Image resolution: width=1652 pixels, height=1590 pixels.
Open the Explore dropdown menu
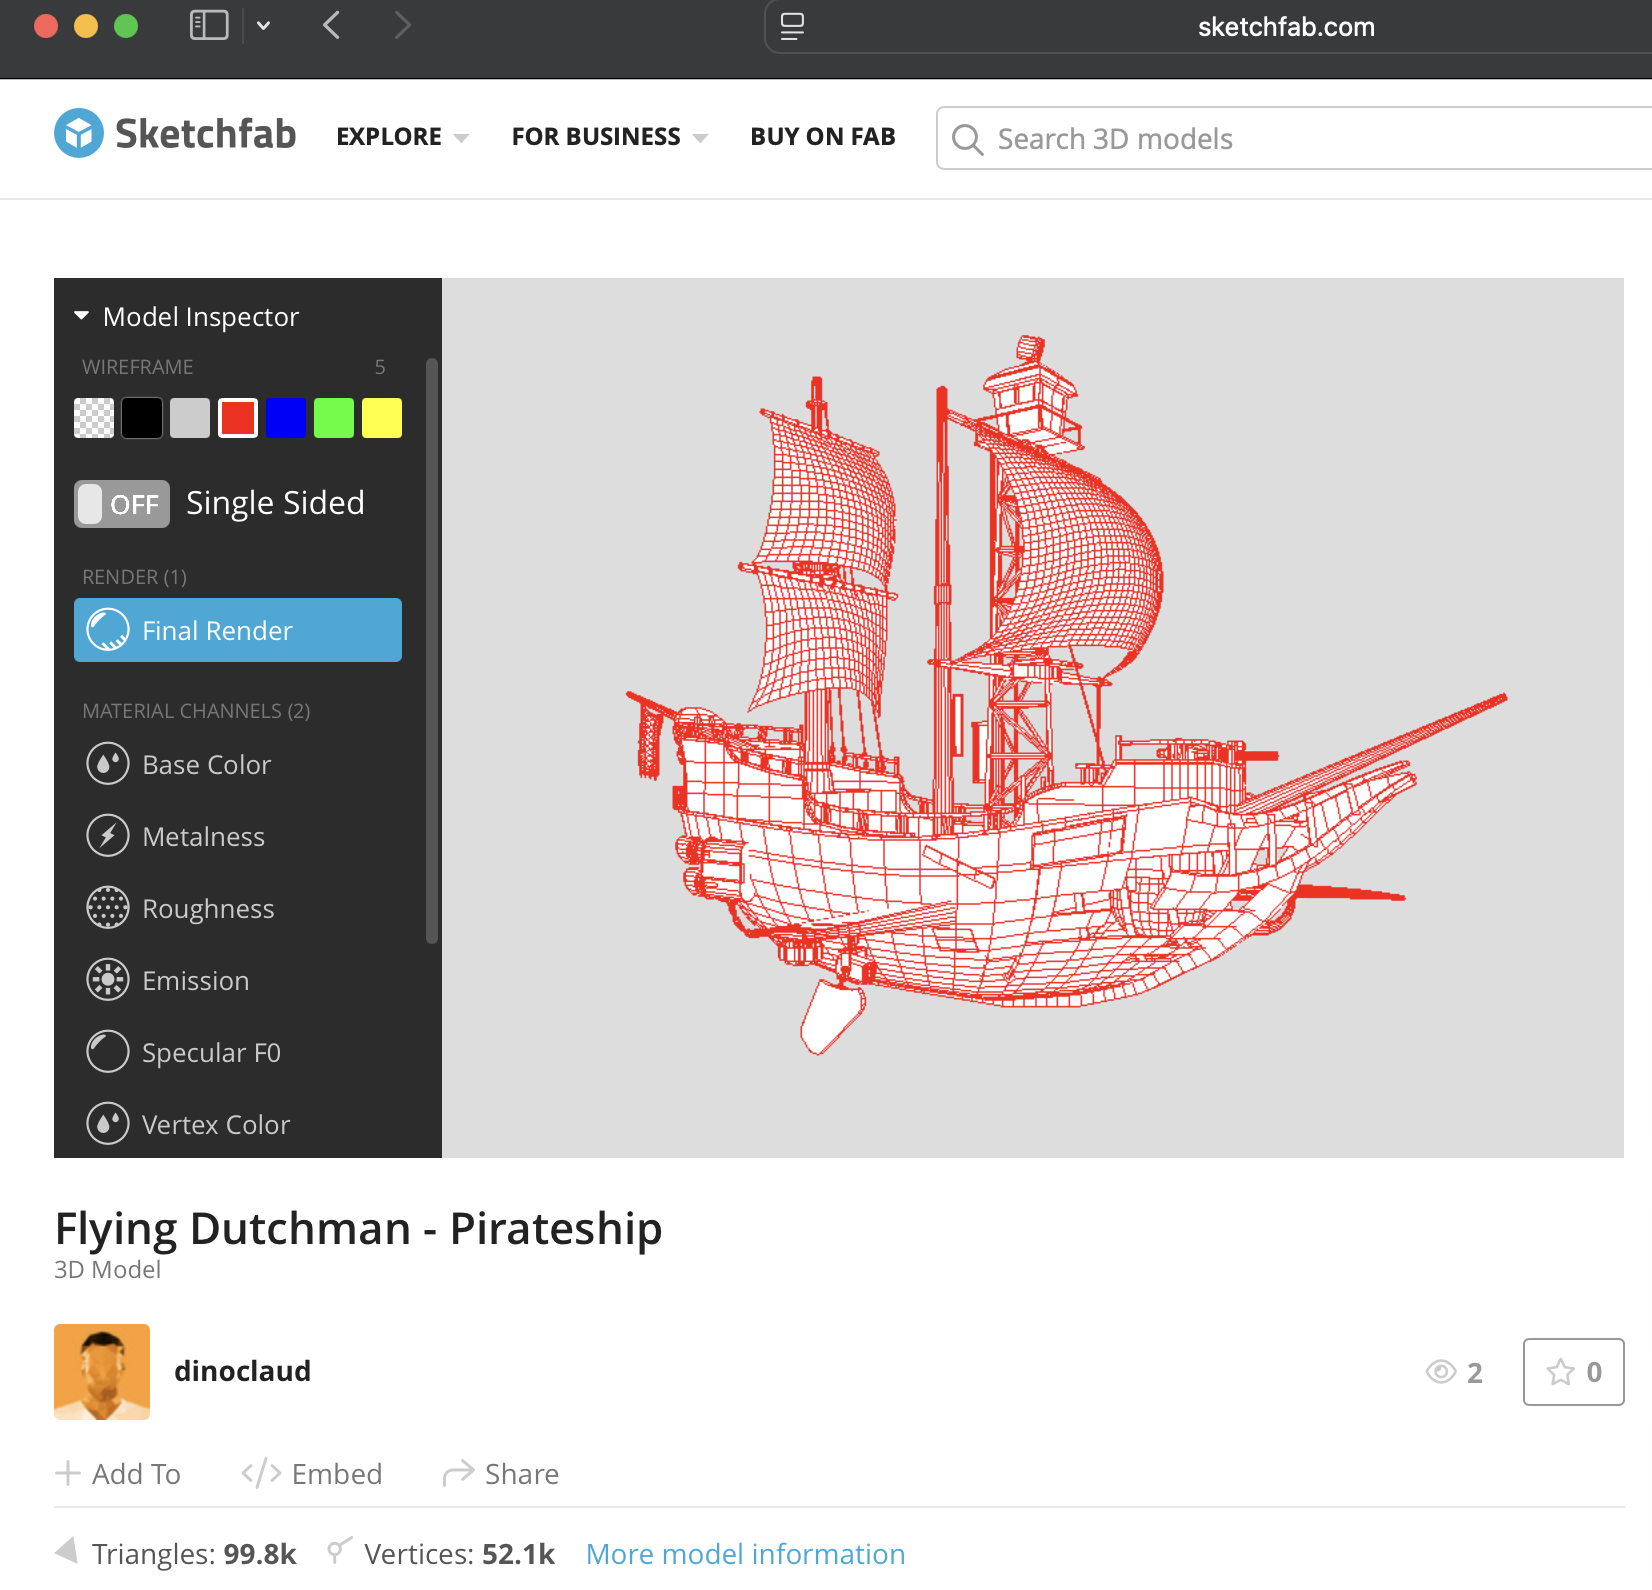[x=402, y=137]
